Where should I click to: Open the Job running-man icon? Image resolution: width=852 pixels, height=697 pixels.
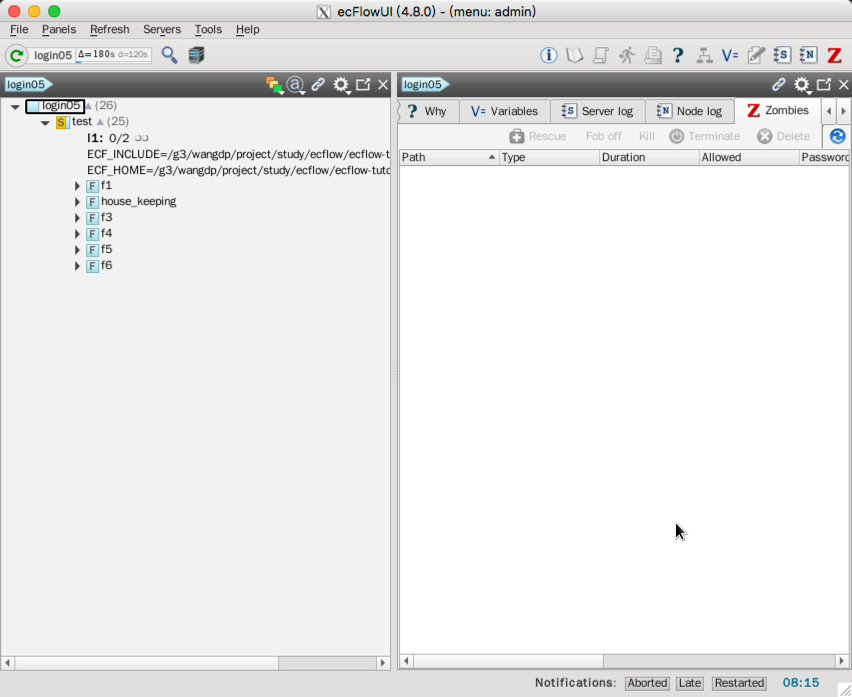point(627,55)
